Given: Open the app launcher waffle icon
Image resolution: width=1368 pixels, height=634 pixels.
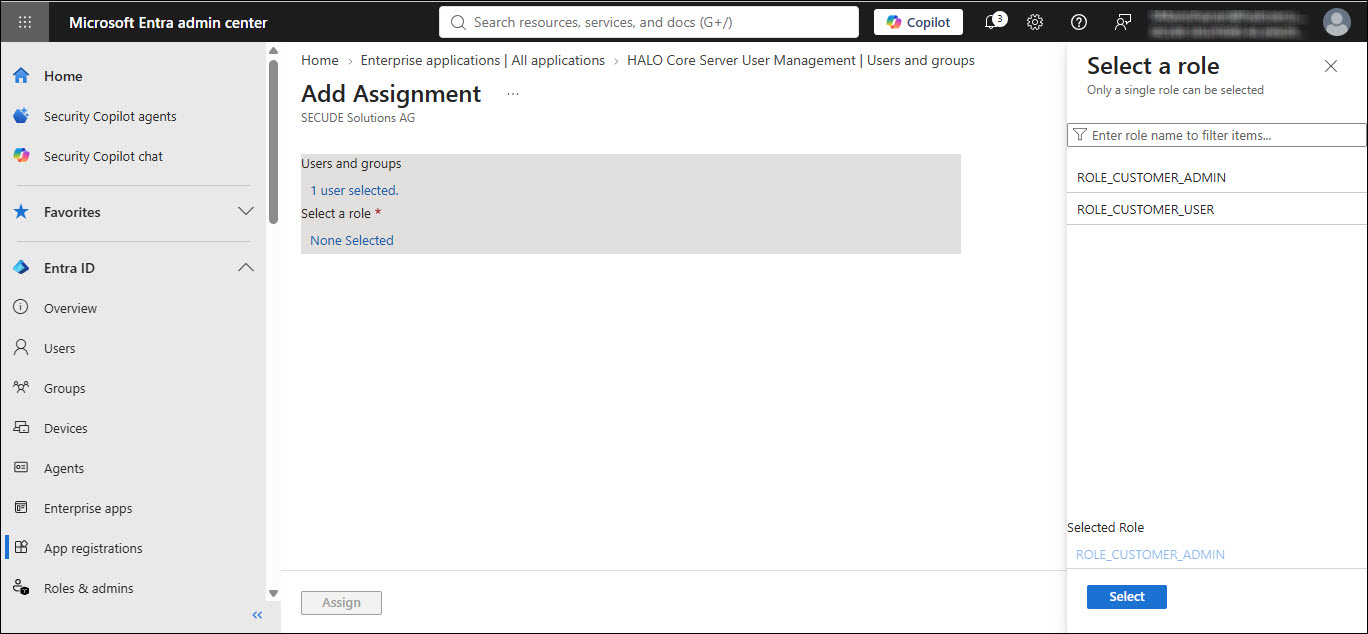Looking at the screenshot, I should 25,22.
